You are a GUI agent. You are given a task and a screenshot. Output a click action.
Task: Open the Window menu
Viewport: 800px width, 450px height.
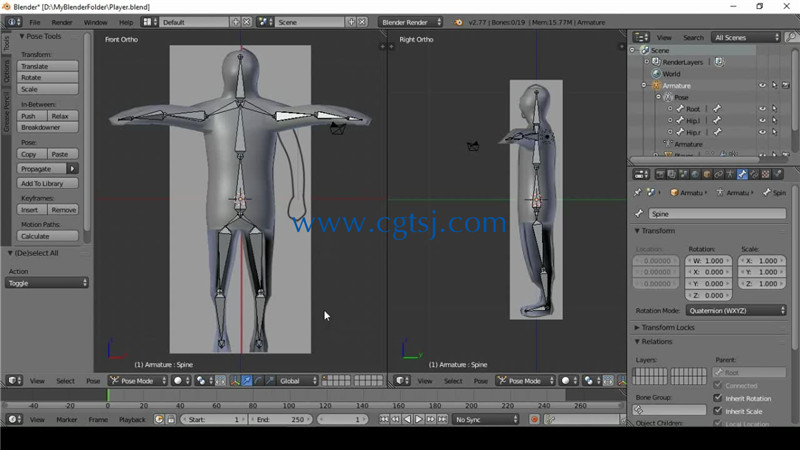(95, 22)
